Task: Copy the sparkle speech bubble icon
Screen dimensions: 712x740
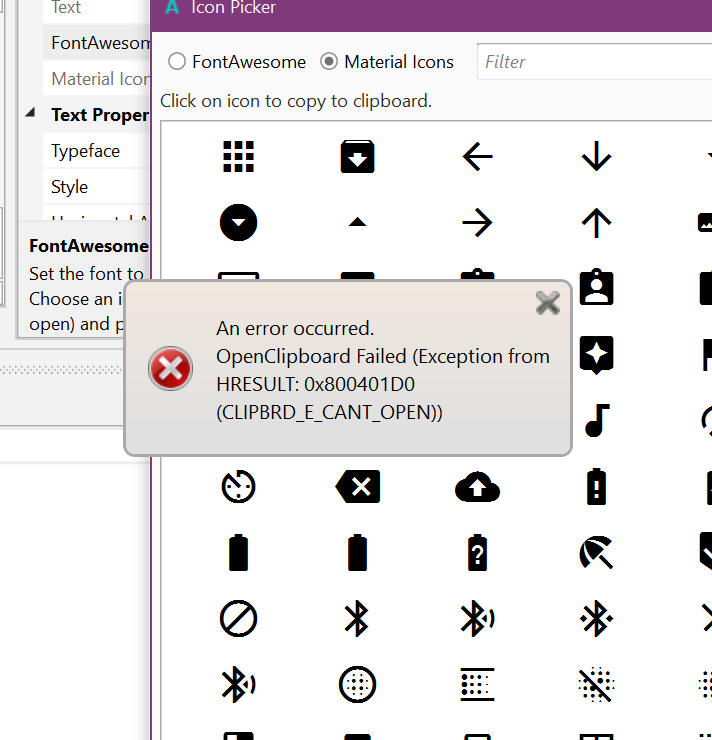Action: tap(596, 355)
